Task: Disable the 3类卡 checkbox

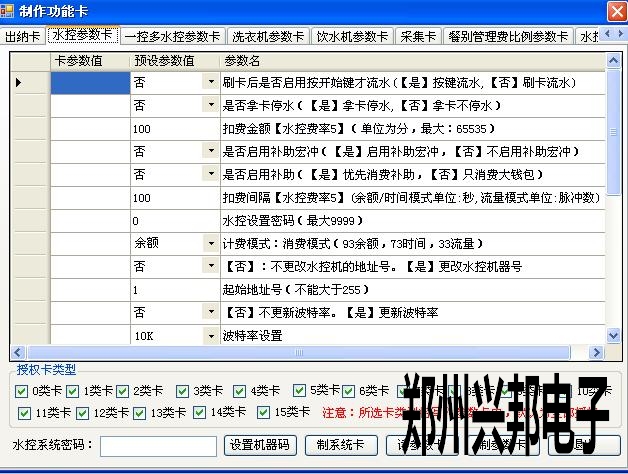Action: 182,391
